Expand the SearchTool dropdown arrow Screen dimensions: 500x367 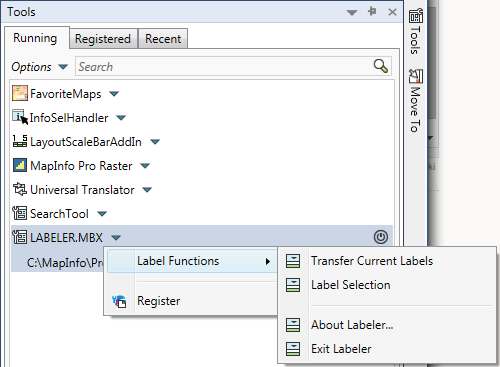point(102,214)
